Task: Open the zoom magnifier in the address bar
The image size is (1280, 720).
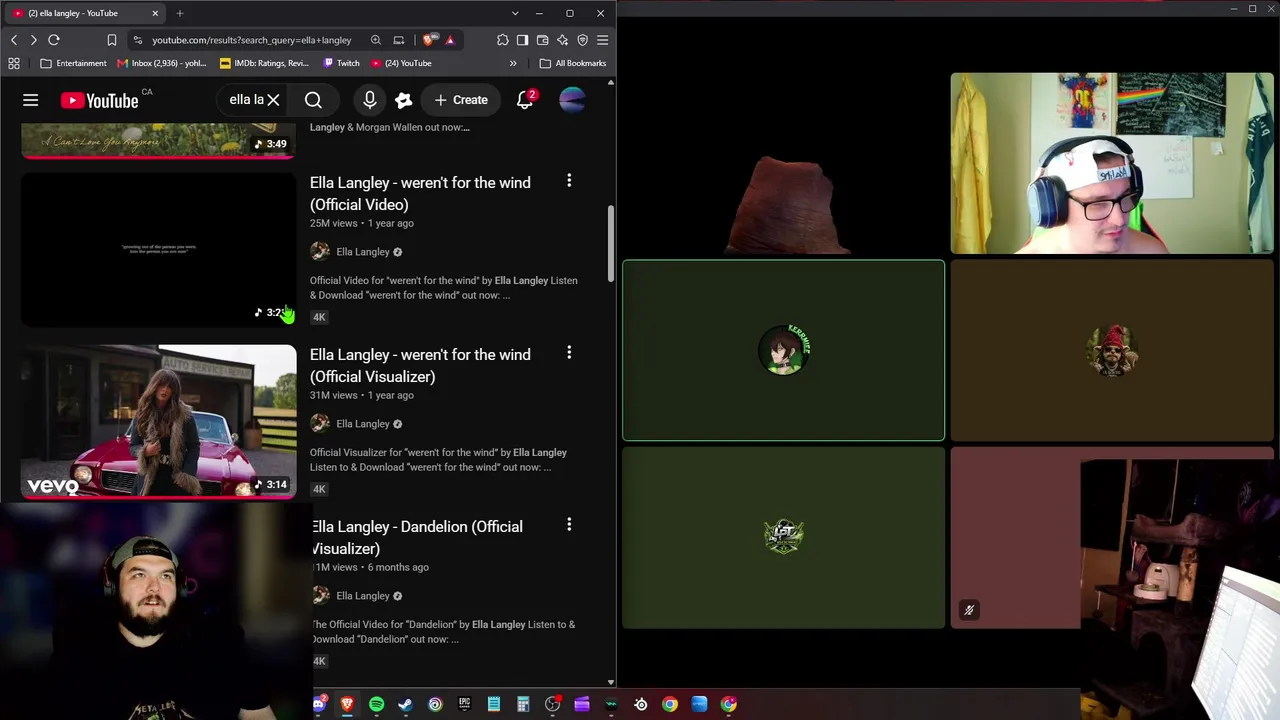Action: click(x=376, y=40)
